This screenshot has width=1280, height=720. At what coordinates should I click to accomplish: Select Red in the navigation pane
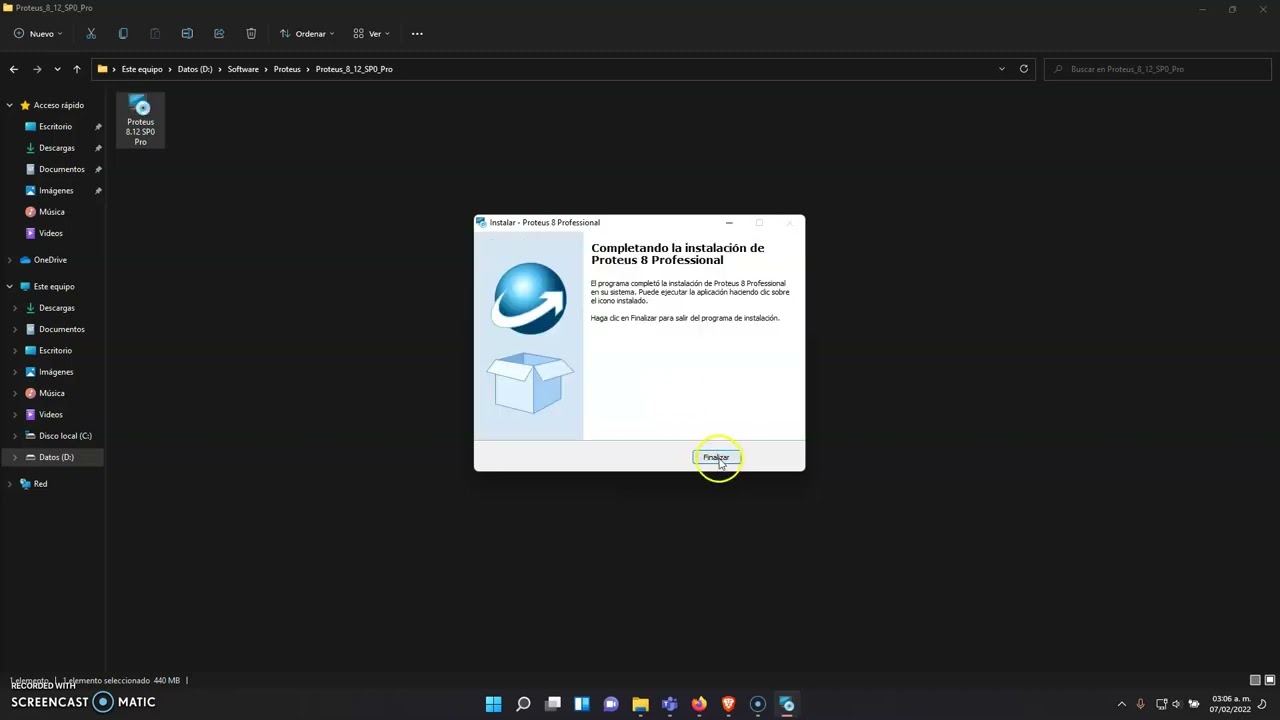pyautogui.click(x=40, y=484)
